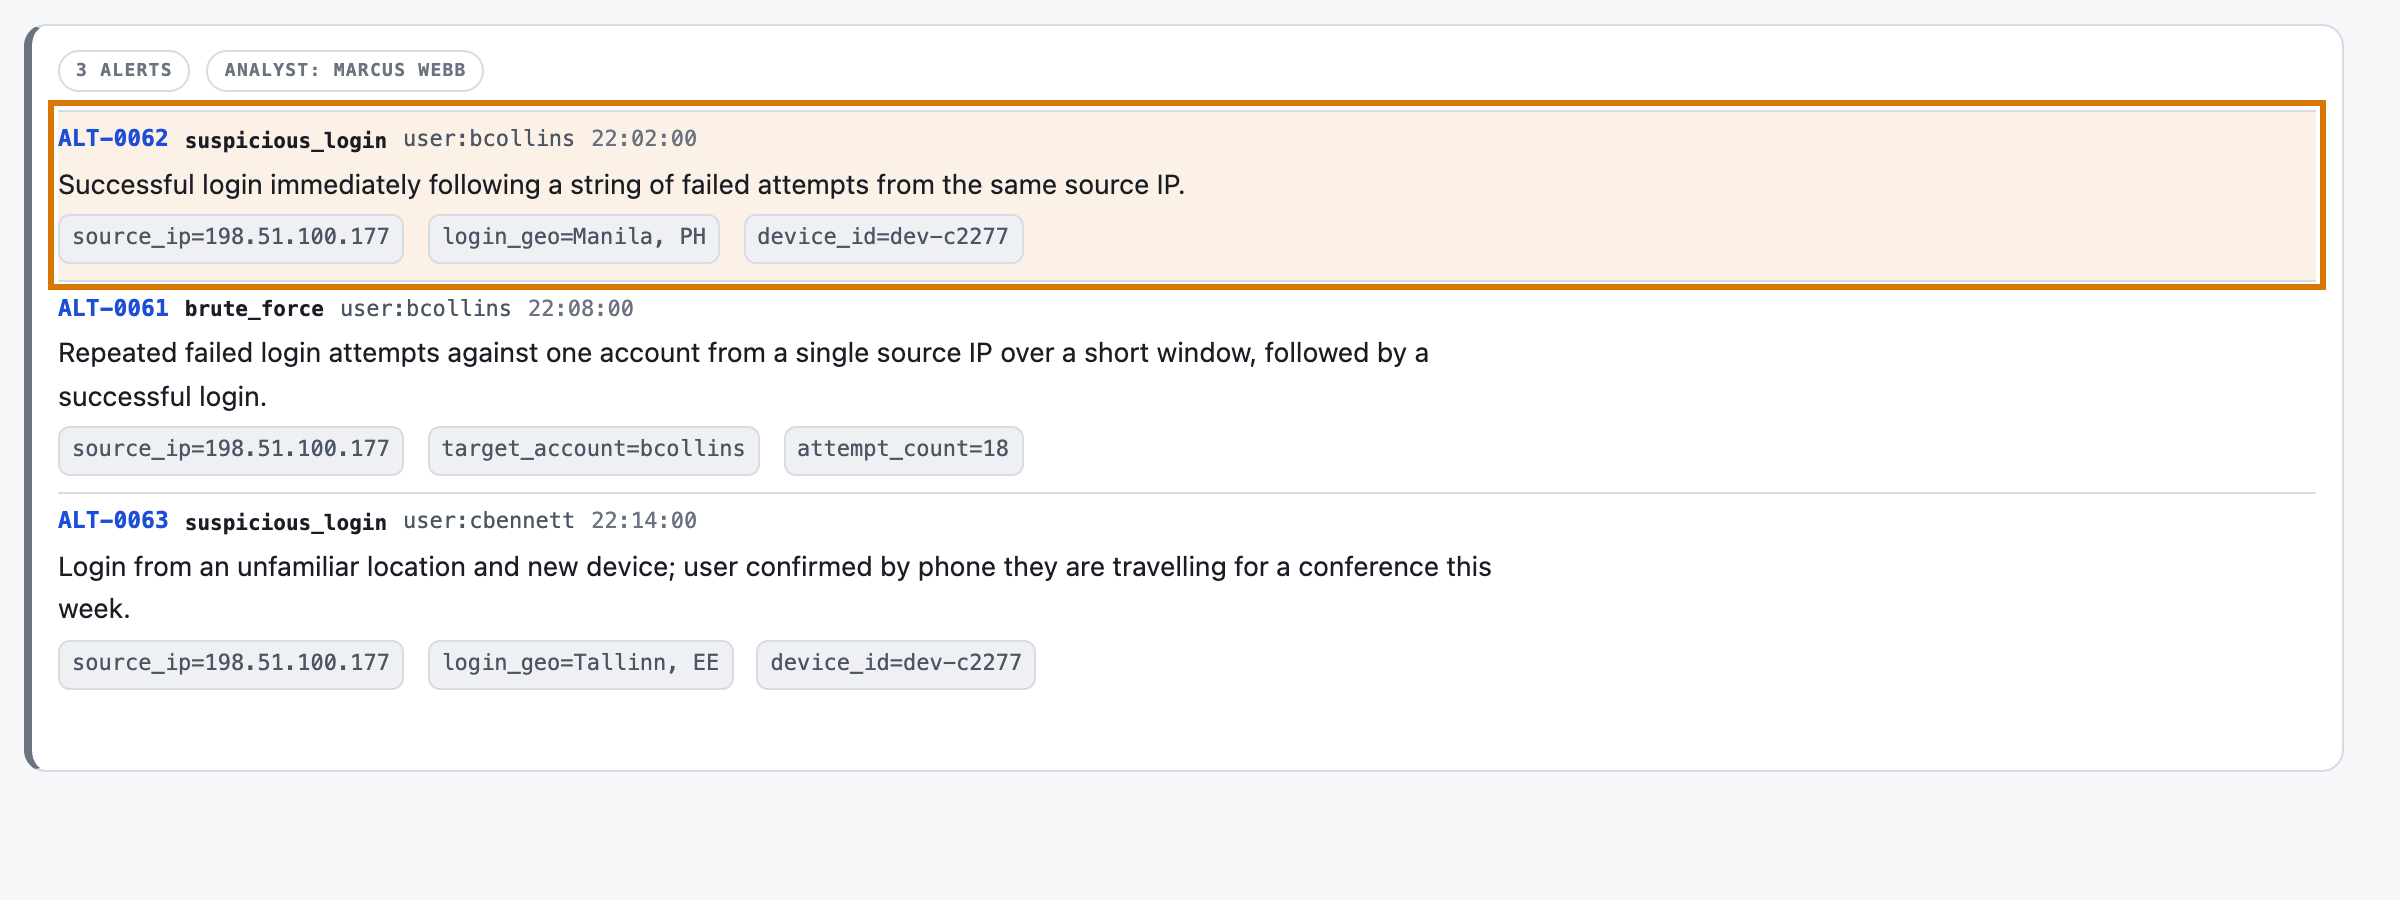Select login_geo=Tallinn, EE chip
The image size is (2400, 900).
click(x=581, y=664)
